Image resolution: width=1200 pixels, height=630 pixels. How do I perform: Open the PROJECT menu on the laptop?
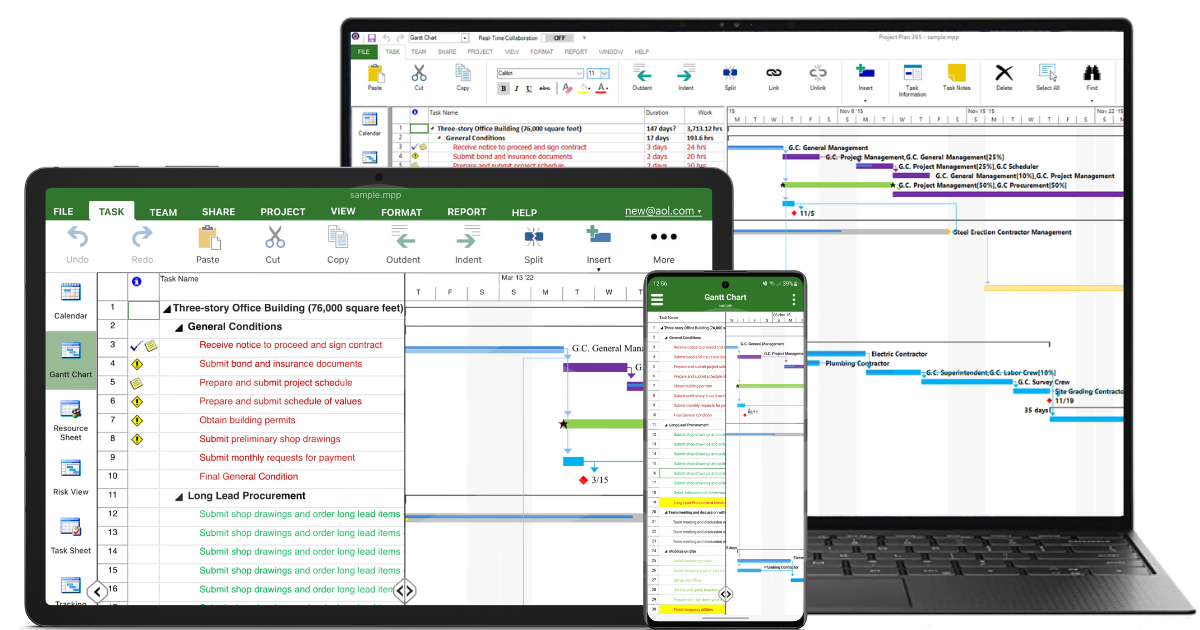point(481,51)
